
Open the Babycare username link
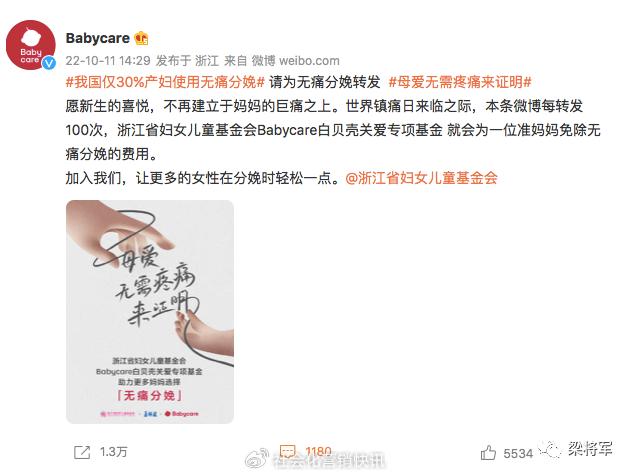pos(98,38)
